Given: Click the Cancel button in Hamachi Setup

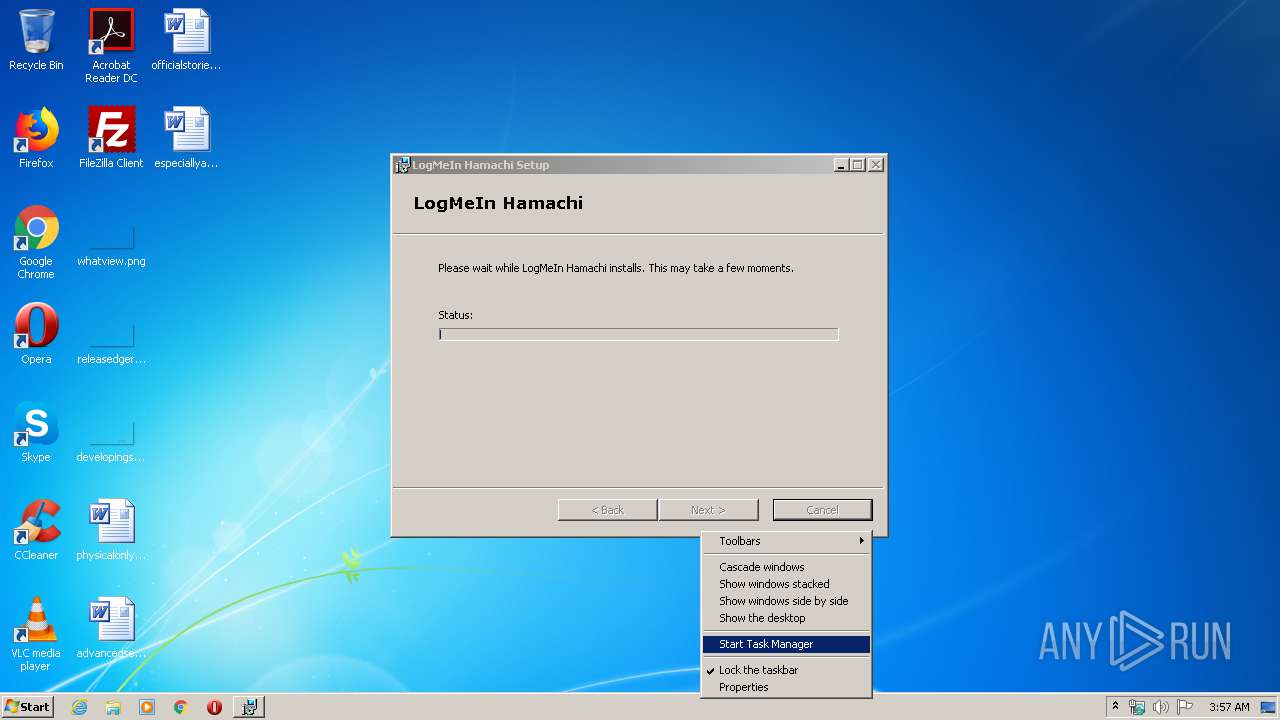Looking at the screenshot, I should click(x=822, y=510).
